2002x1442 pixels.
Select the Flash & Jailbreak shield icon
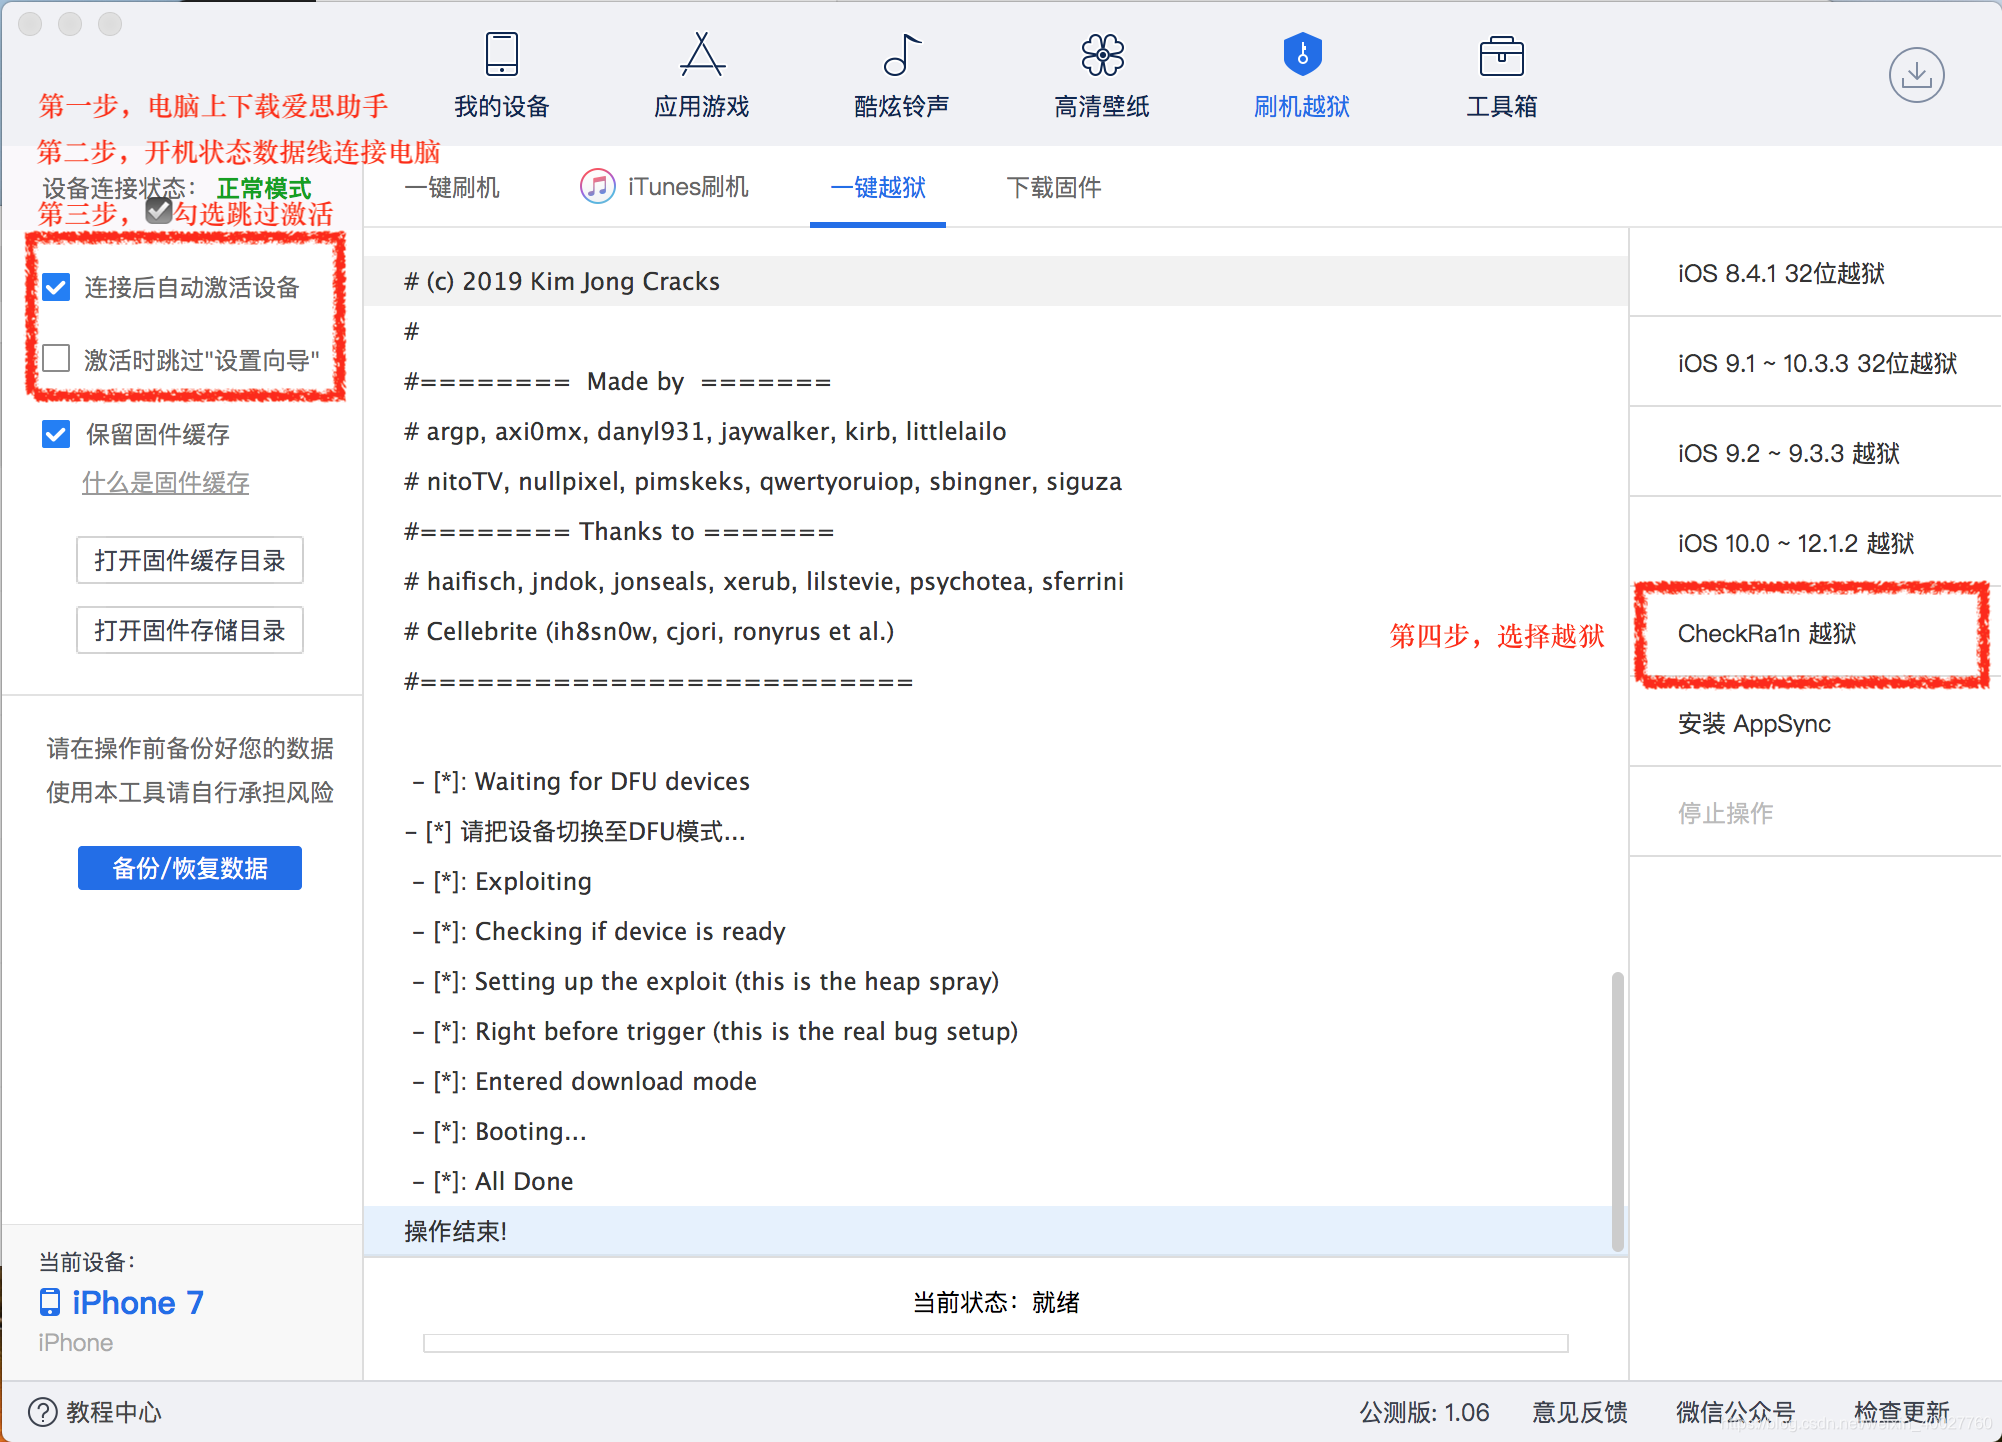[x=1302, y=54]
